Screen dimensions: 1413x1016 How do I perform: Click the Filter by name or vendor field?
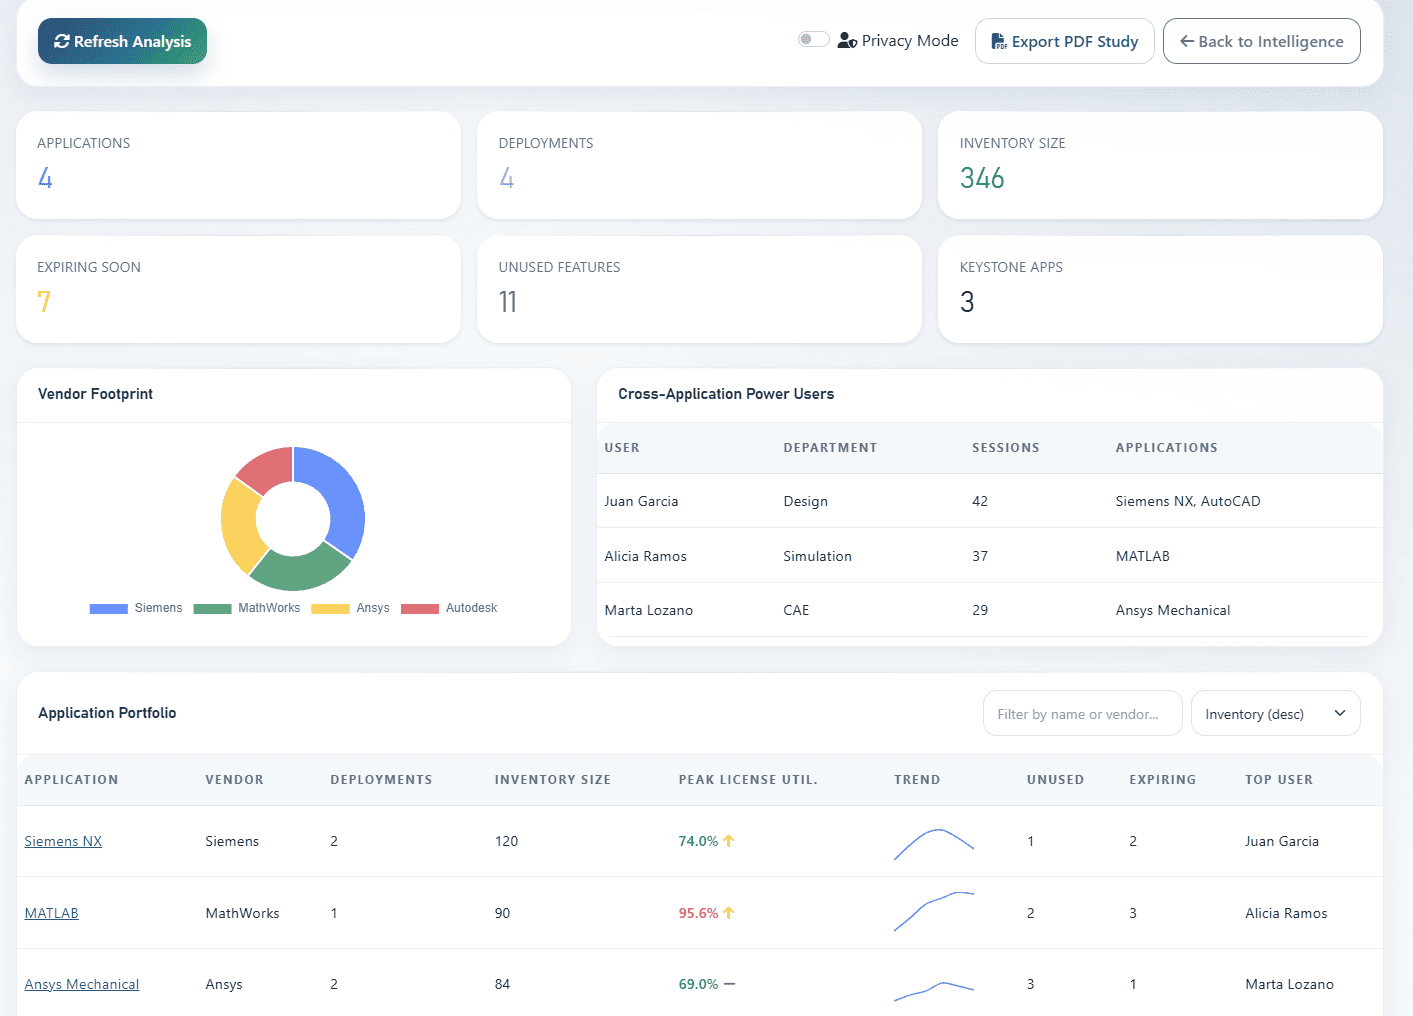[1082, 714]
